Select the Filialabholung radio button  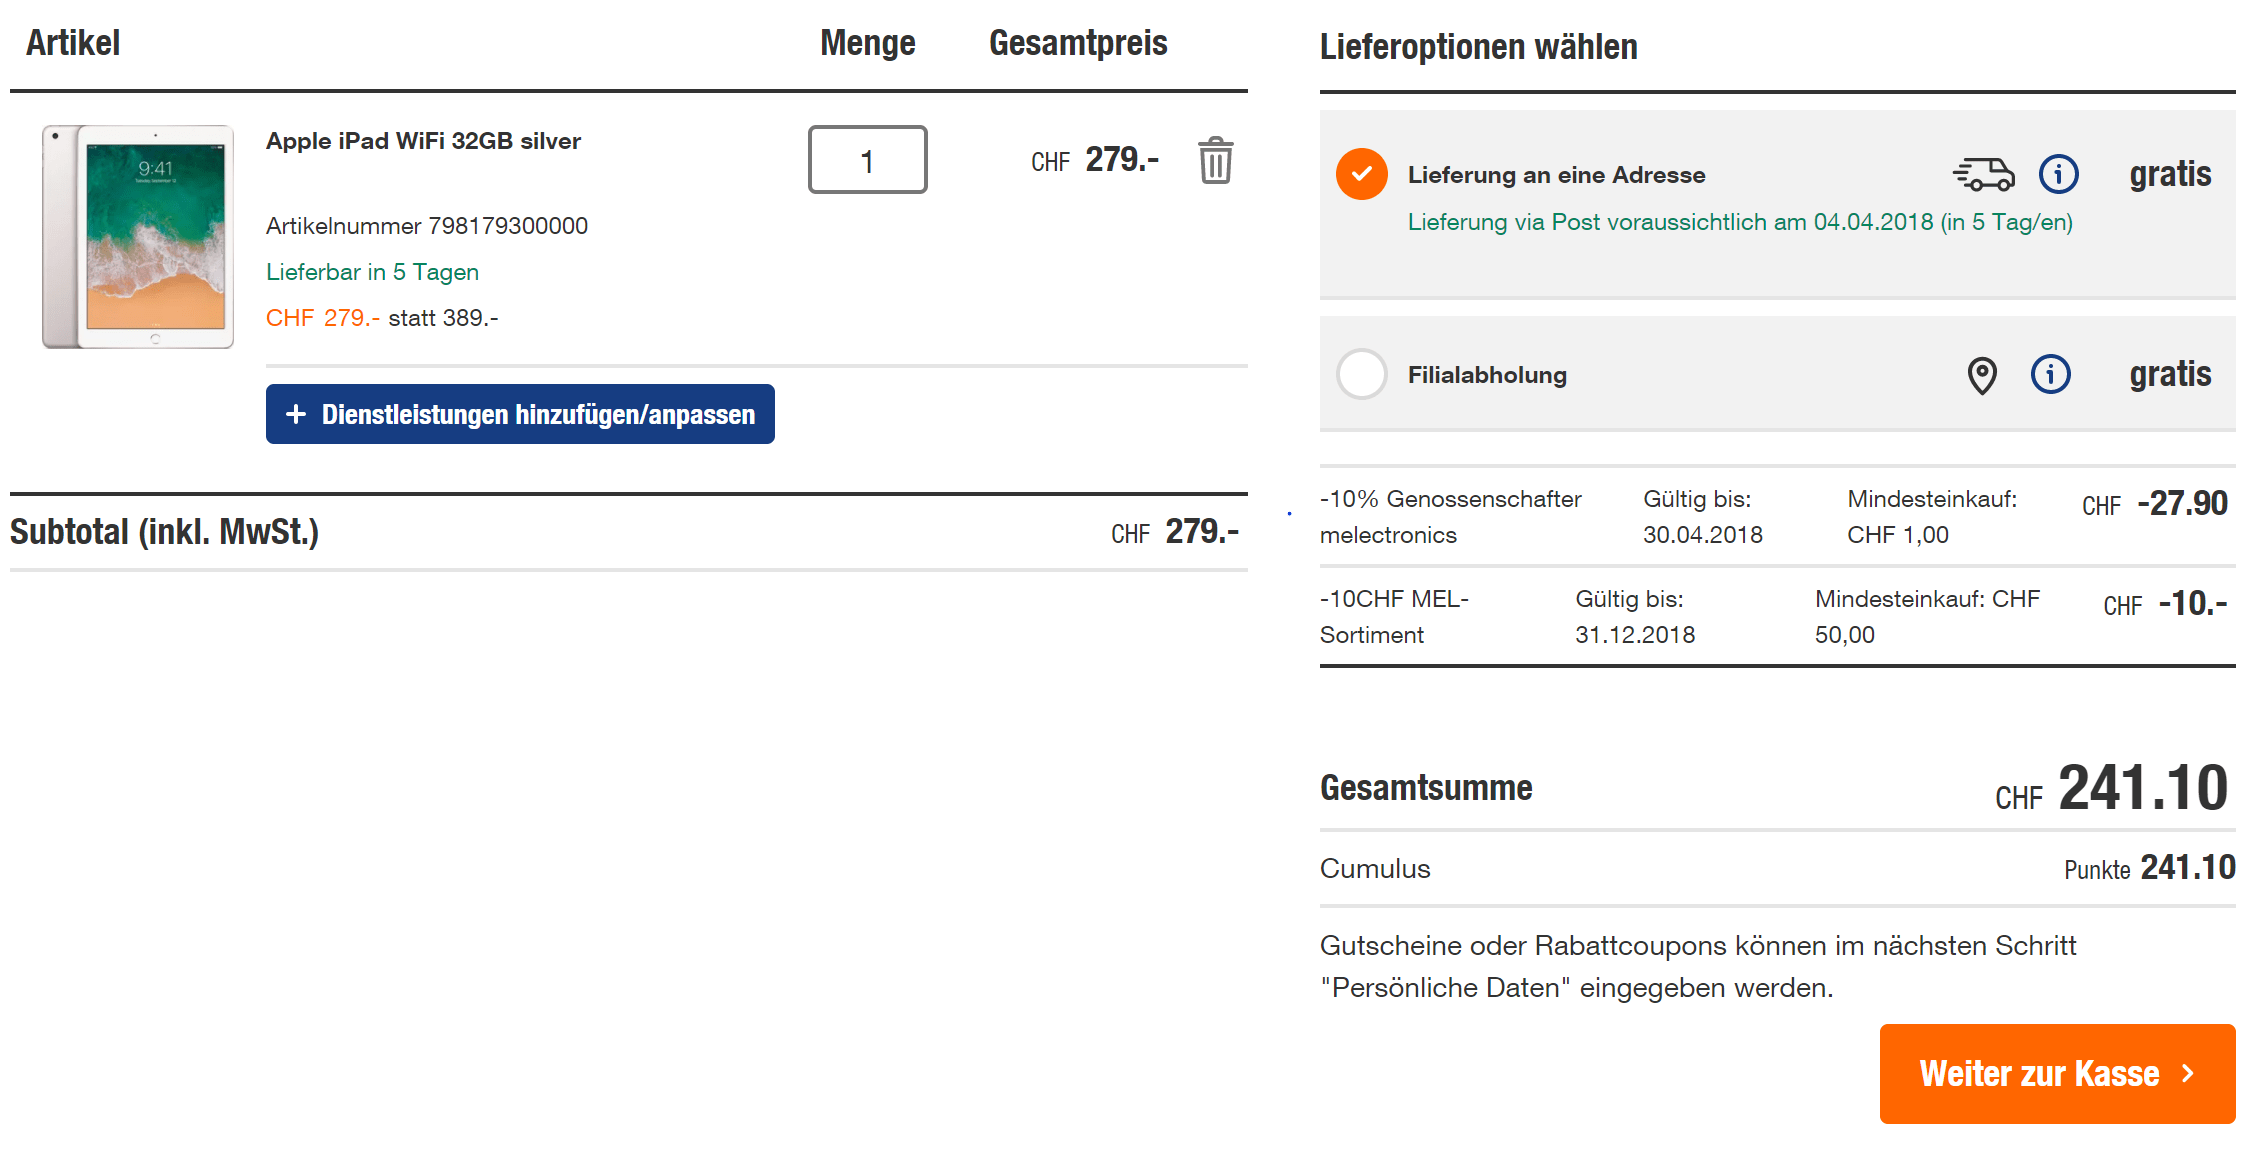pyautogui.click(x=1361, y=375)
